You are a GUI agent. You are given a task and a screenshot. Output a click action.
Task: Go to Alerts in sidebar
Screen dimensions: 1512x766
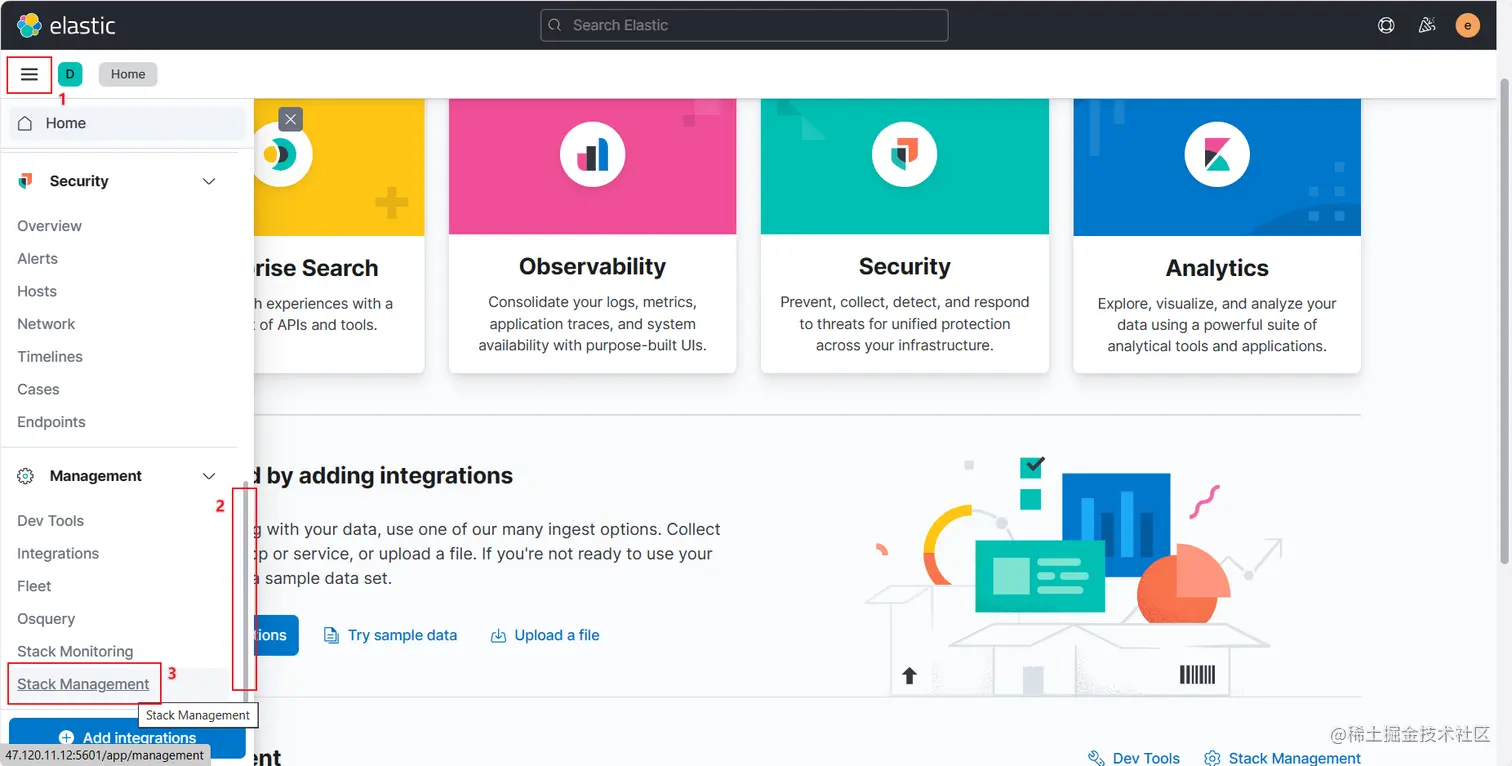pyautogui.click(x=37, y=258)
